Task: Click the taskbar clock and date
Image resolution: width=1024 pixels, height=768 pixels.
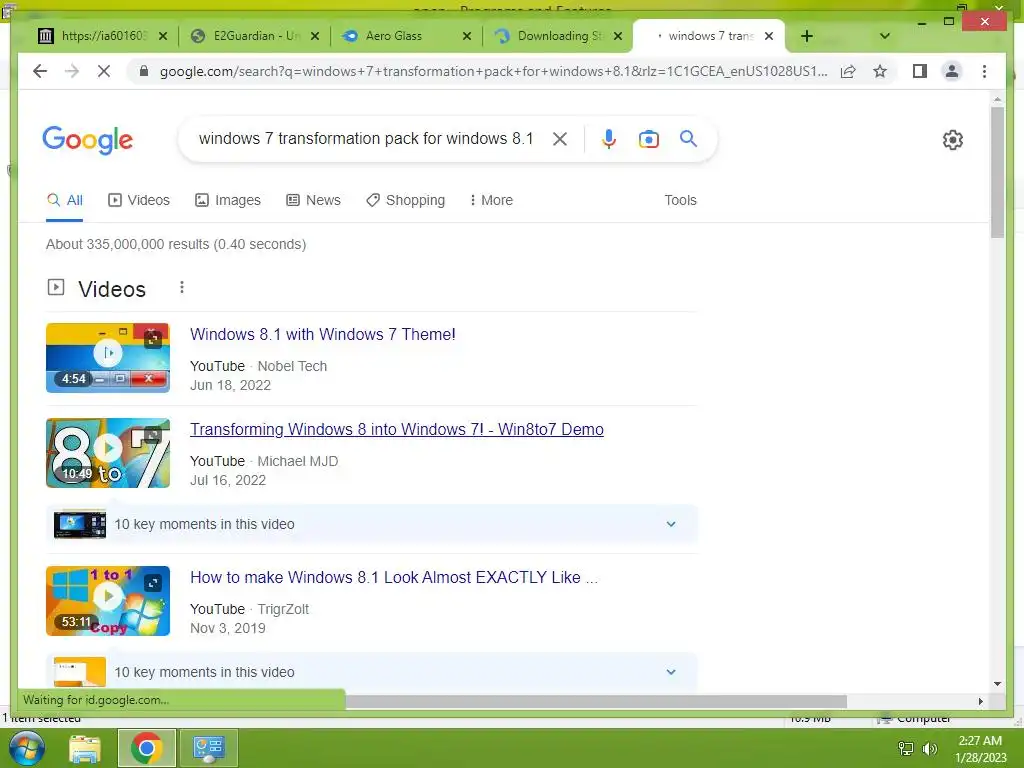Action: click(x=980, y=748)
